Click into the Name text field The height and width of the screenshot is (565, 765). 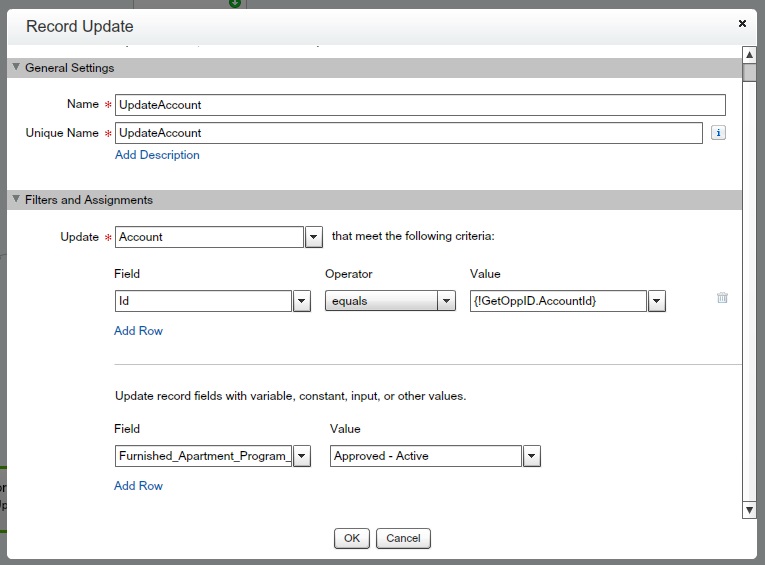pos(420,105)
